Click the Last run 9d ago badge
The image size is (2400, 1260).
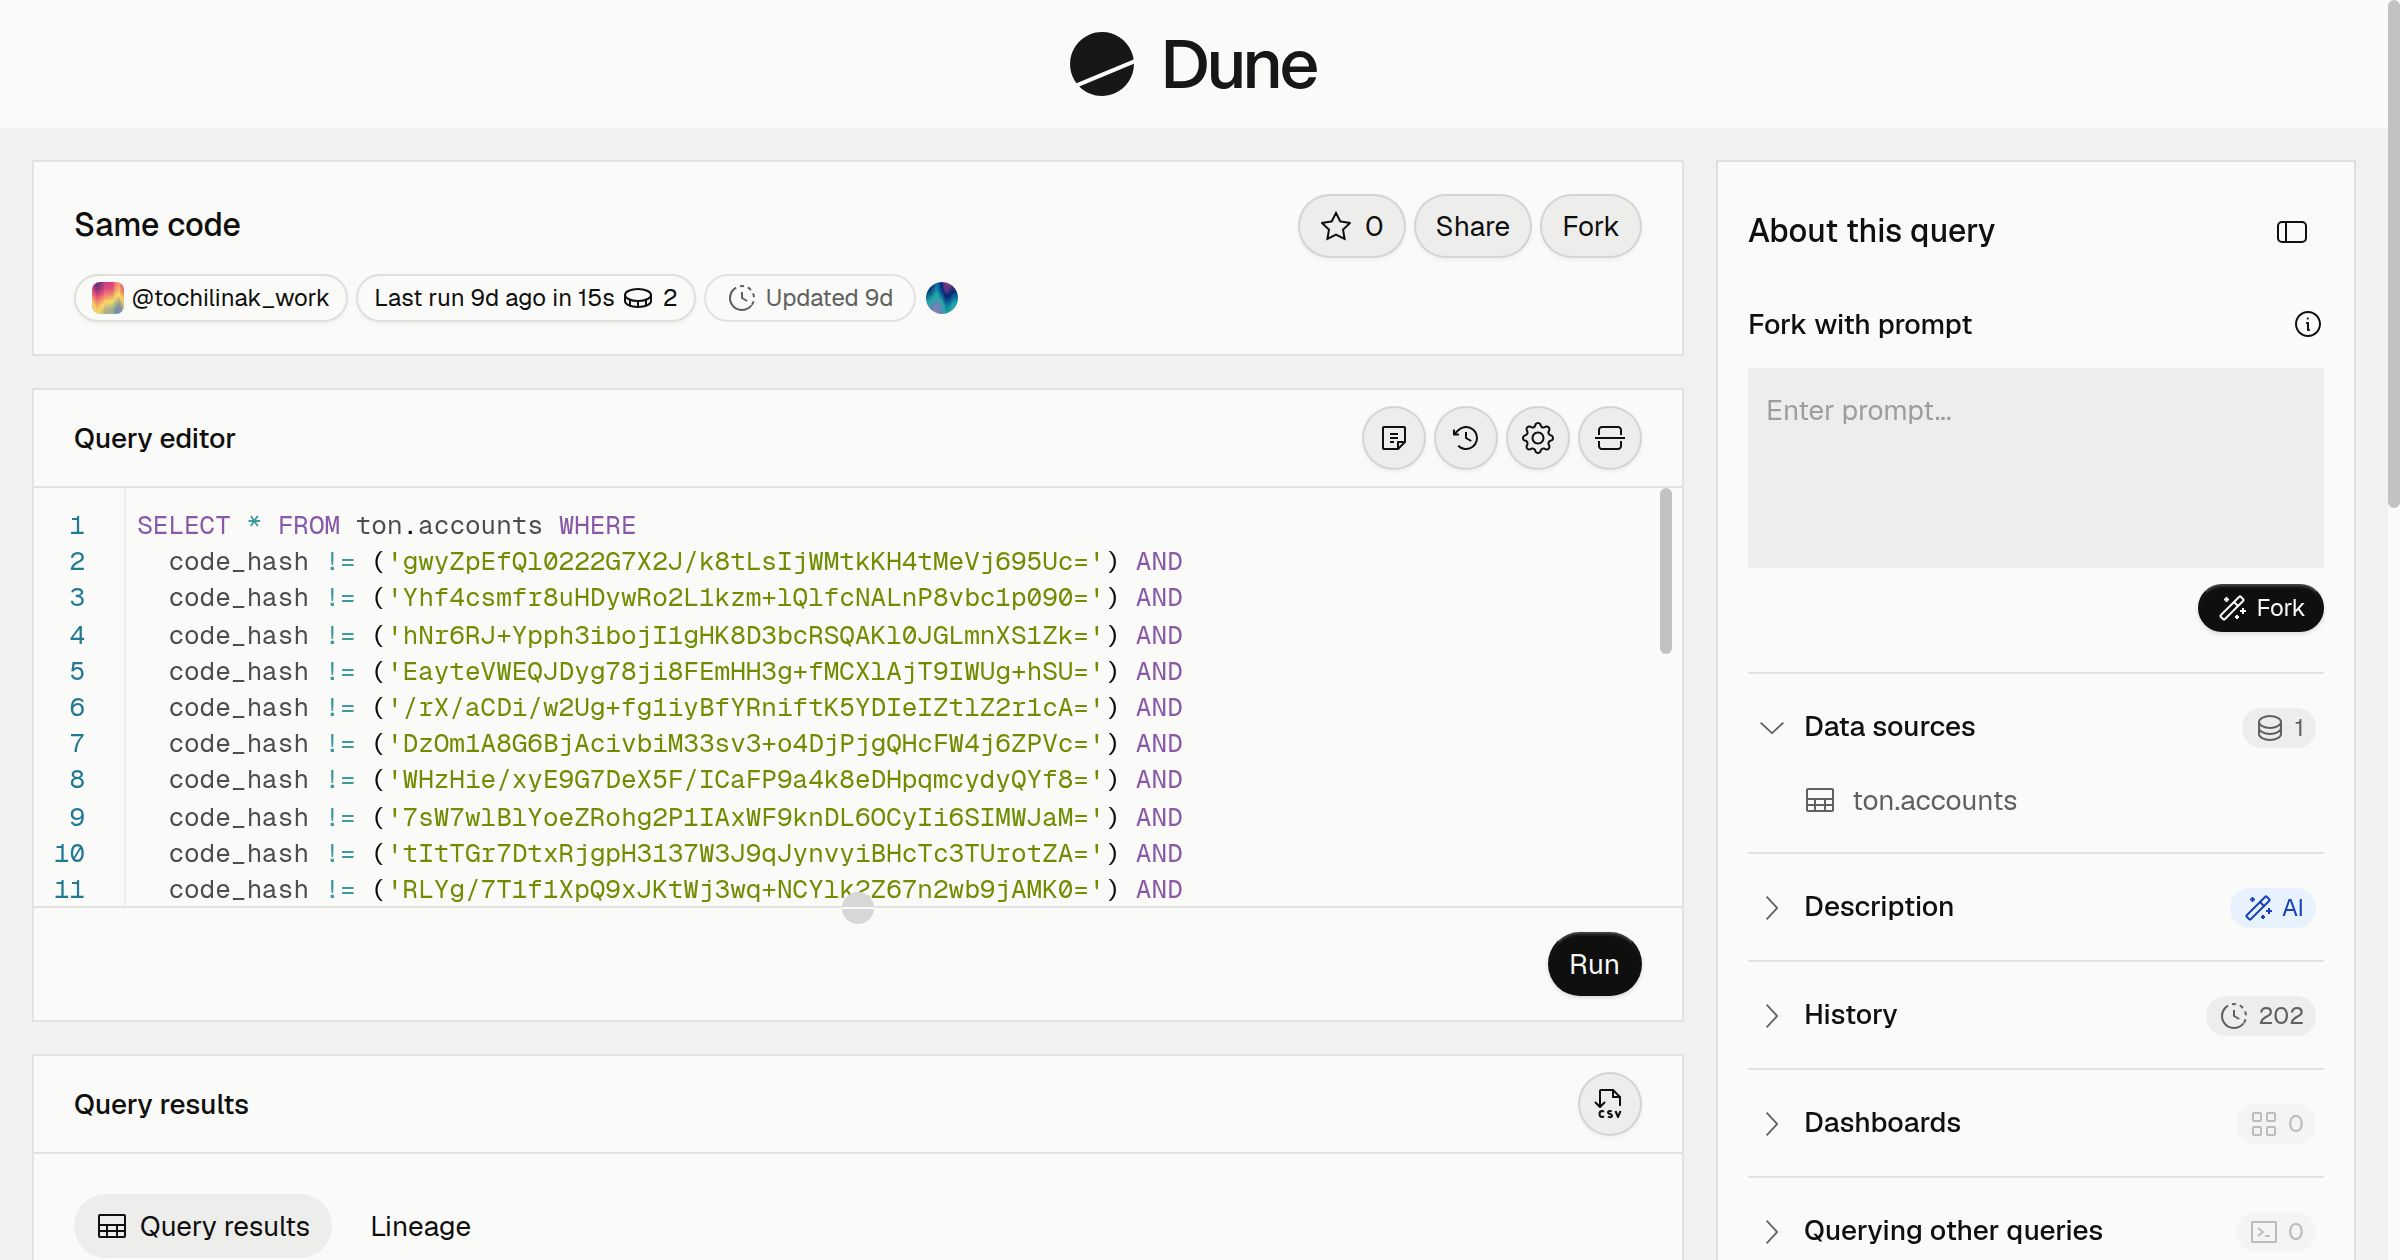tap(526, 298)
